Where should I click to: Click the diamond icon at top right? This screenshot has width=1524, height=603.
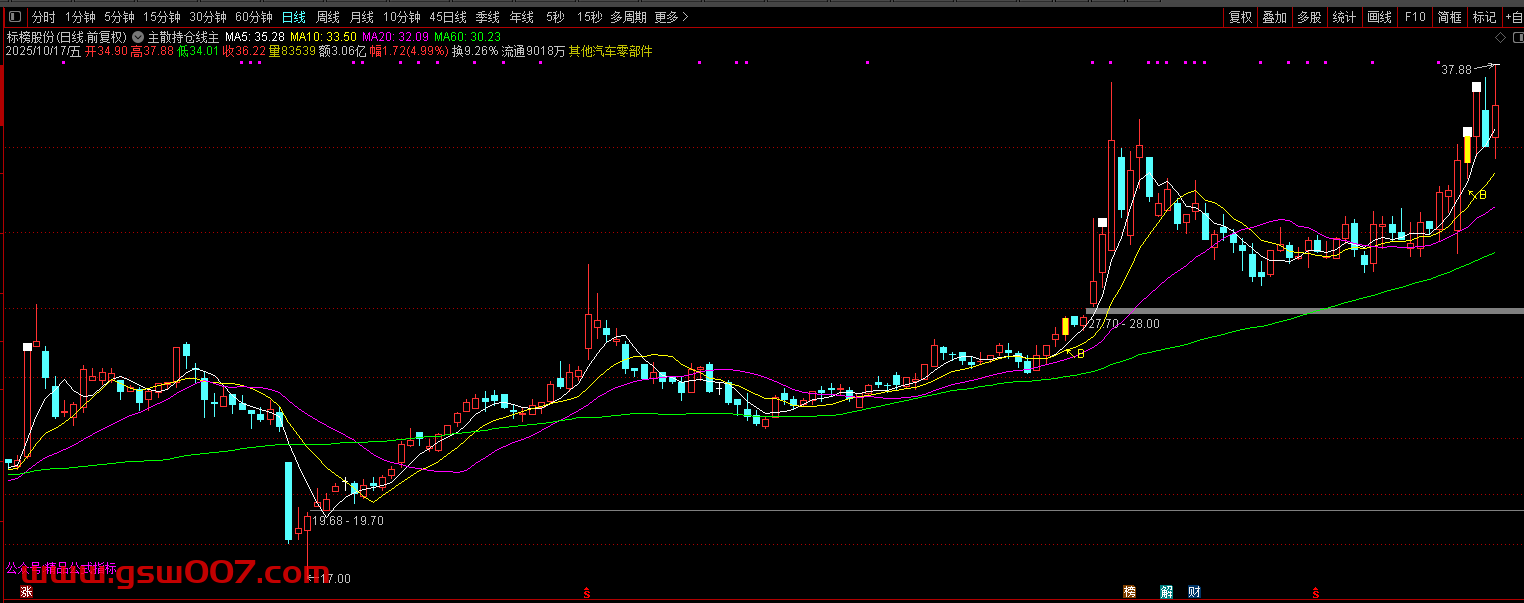(1500, 37)
